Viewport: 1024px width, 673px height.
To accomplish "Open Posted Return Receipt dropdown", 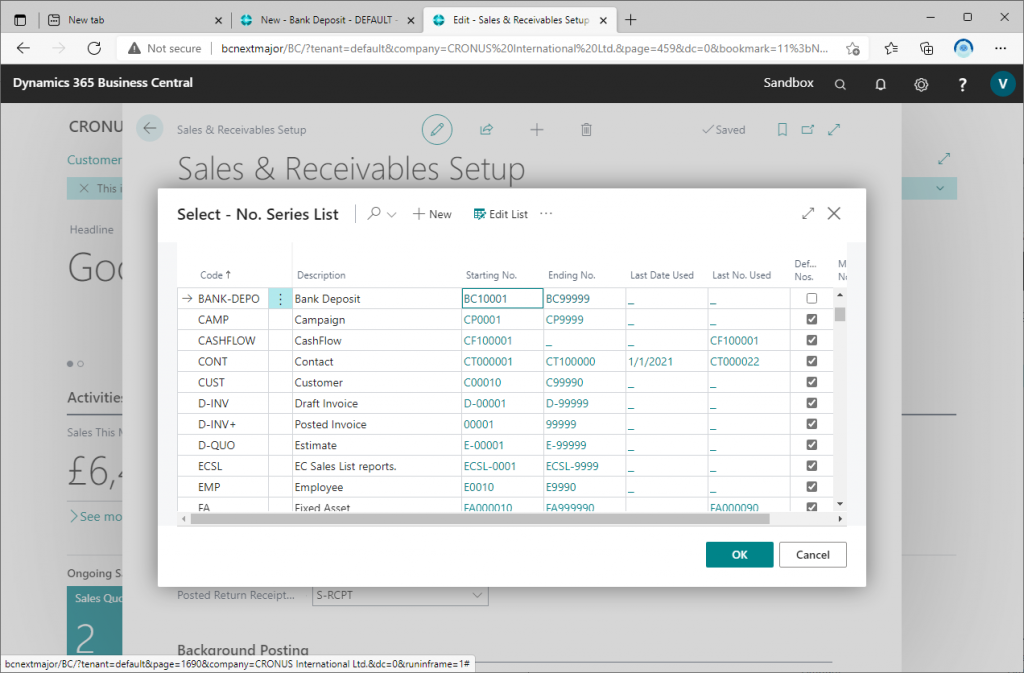I will (477, 595).
